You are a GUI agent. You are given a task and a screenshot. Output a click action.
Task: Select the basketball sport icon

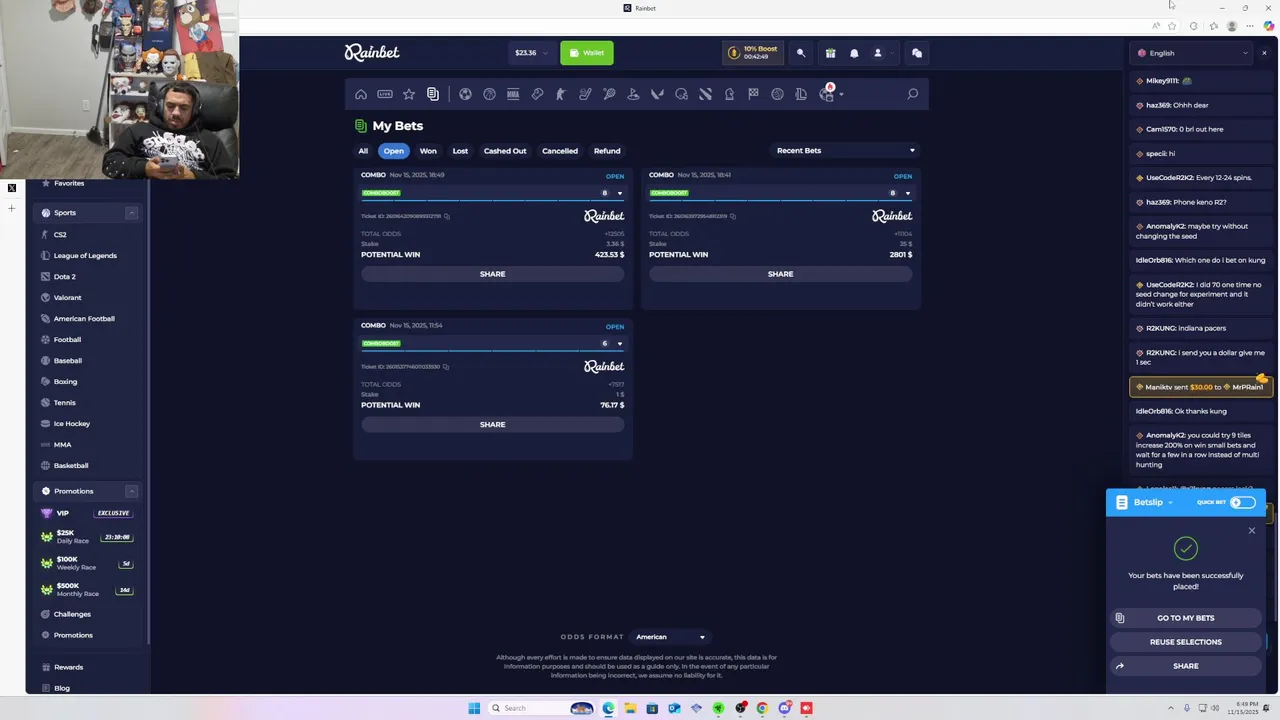[489, 94]
